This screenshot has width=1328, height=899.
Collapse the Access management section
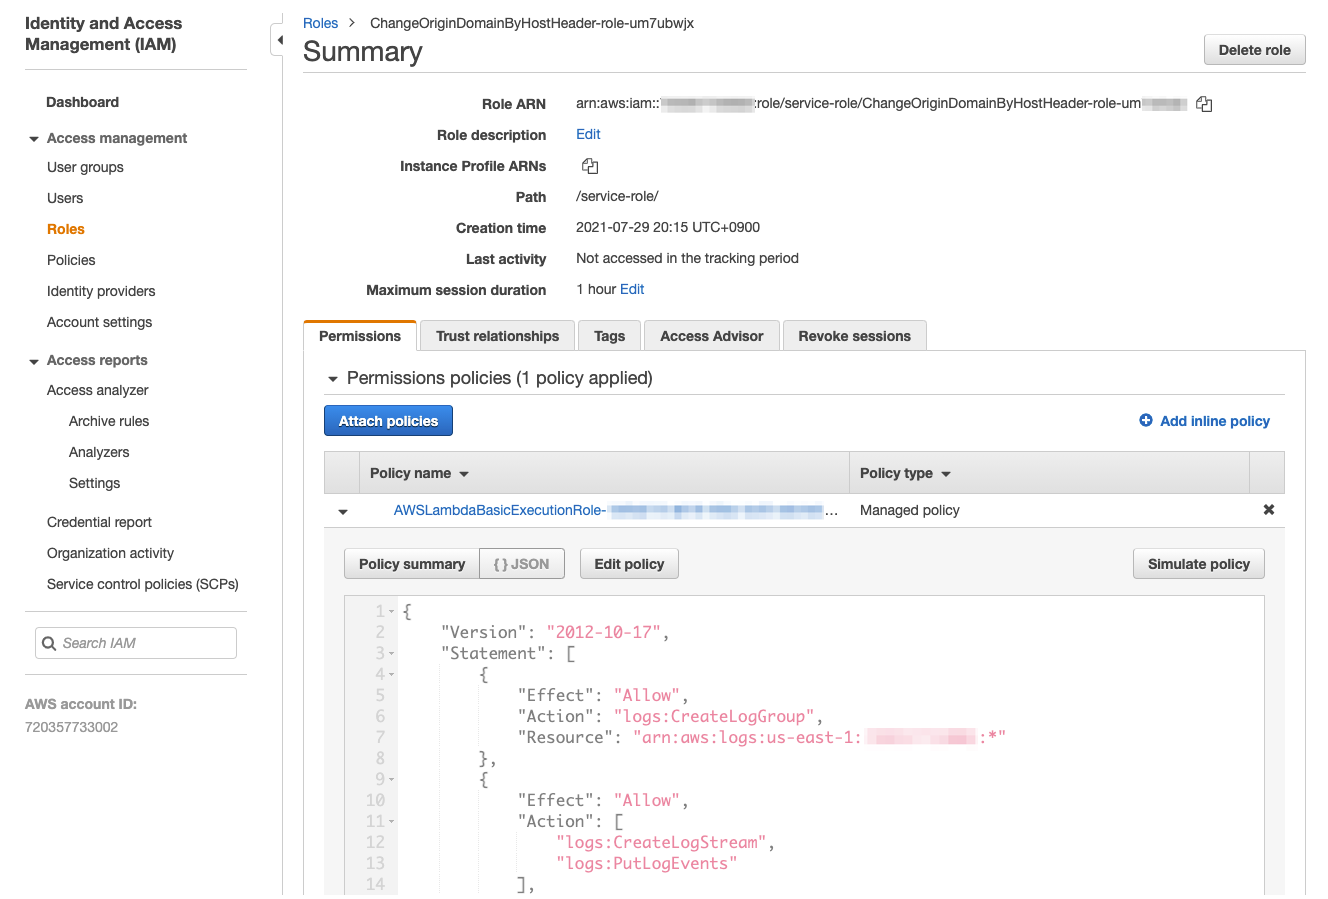pos(34,139)
